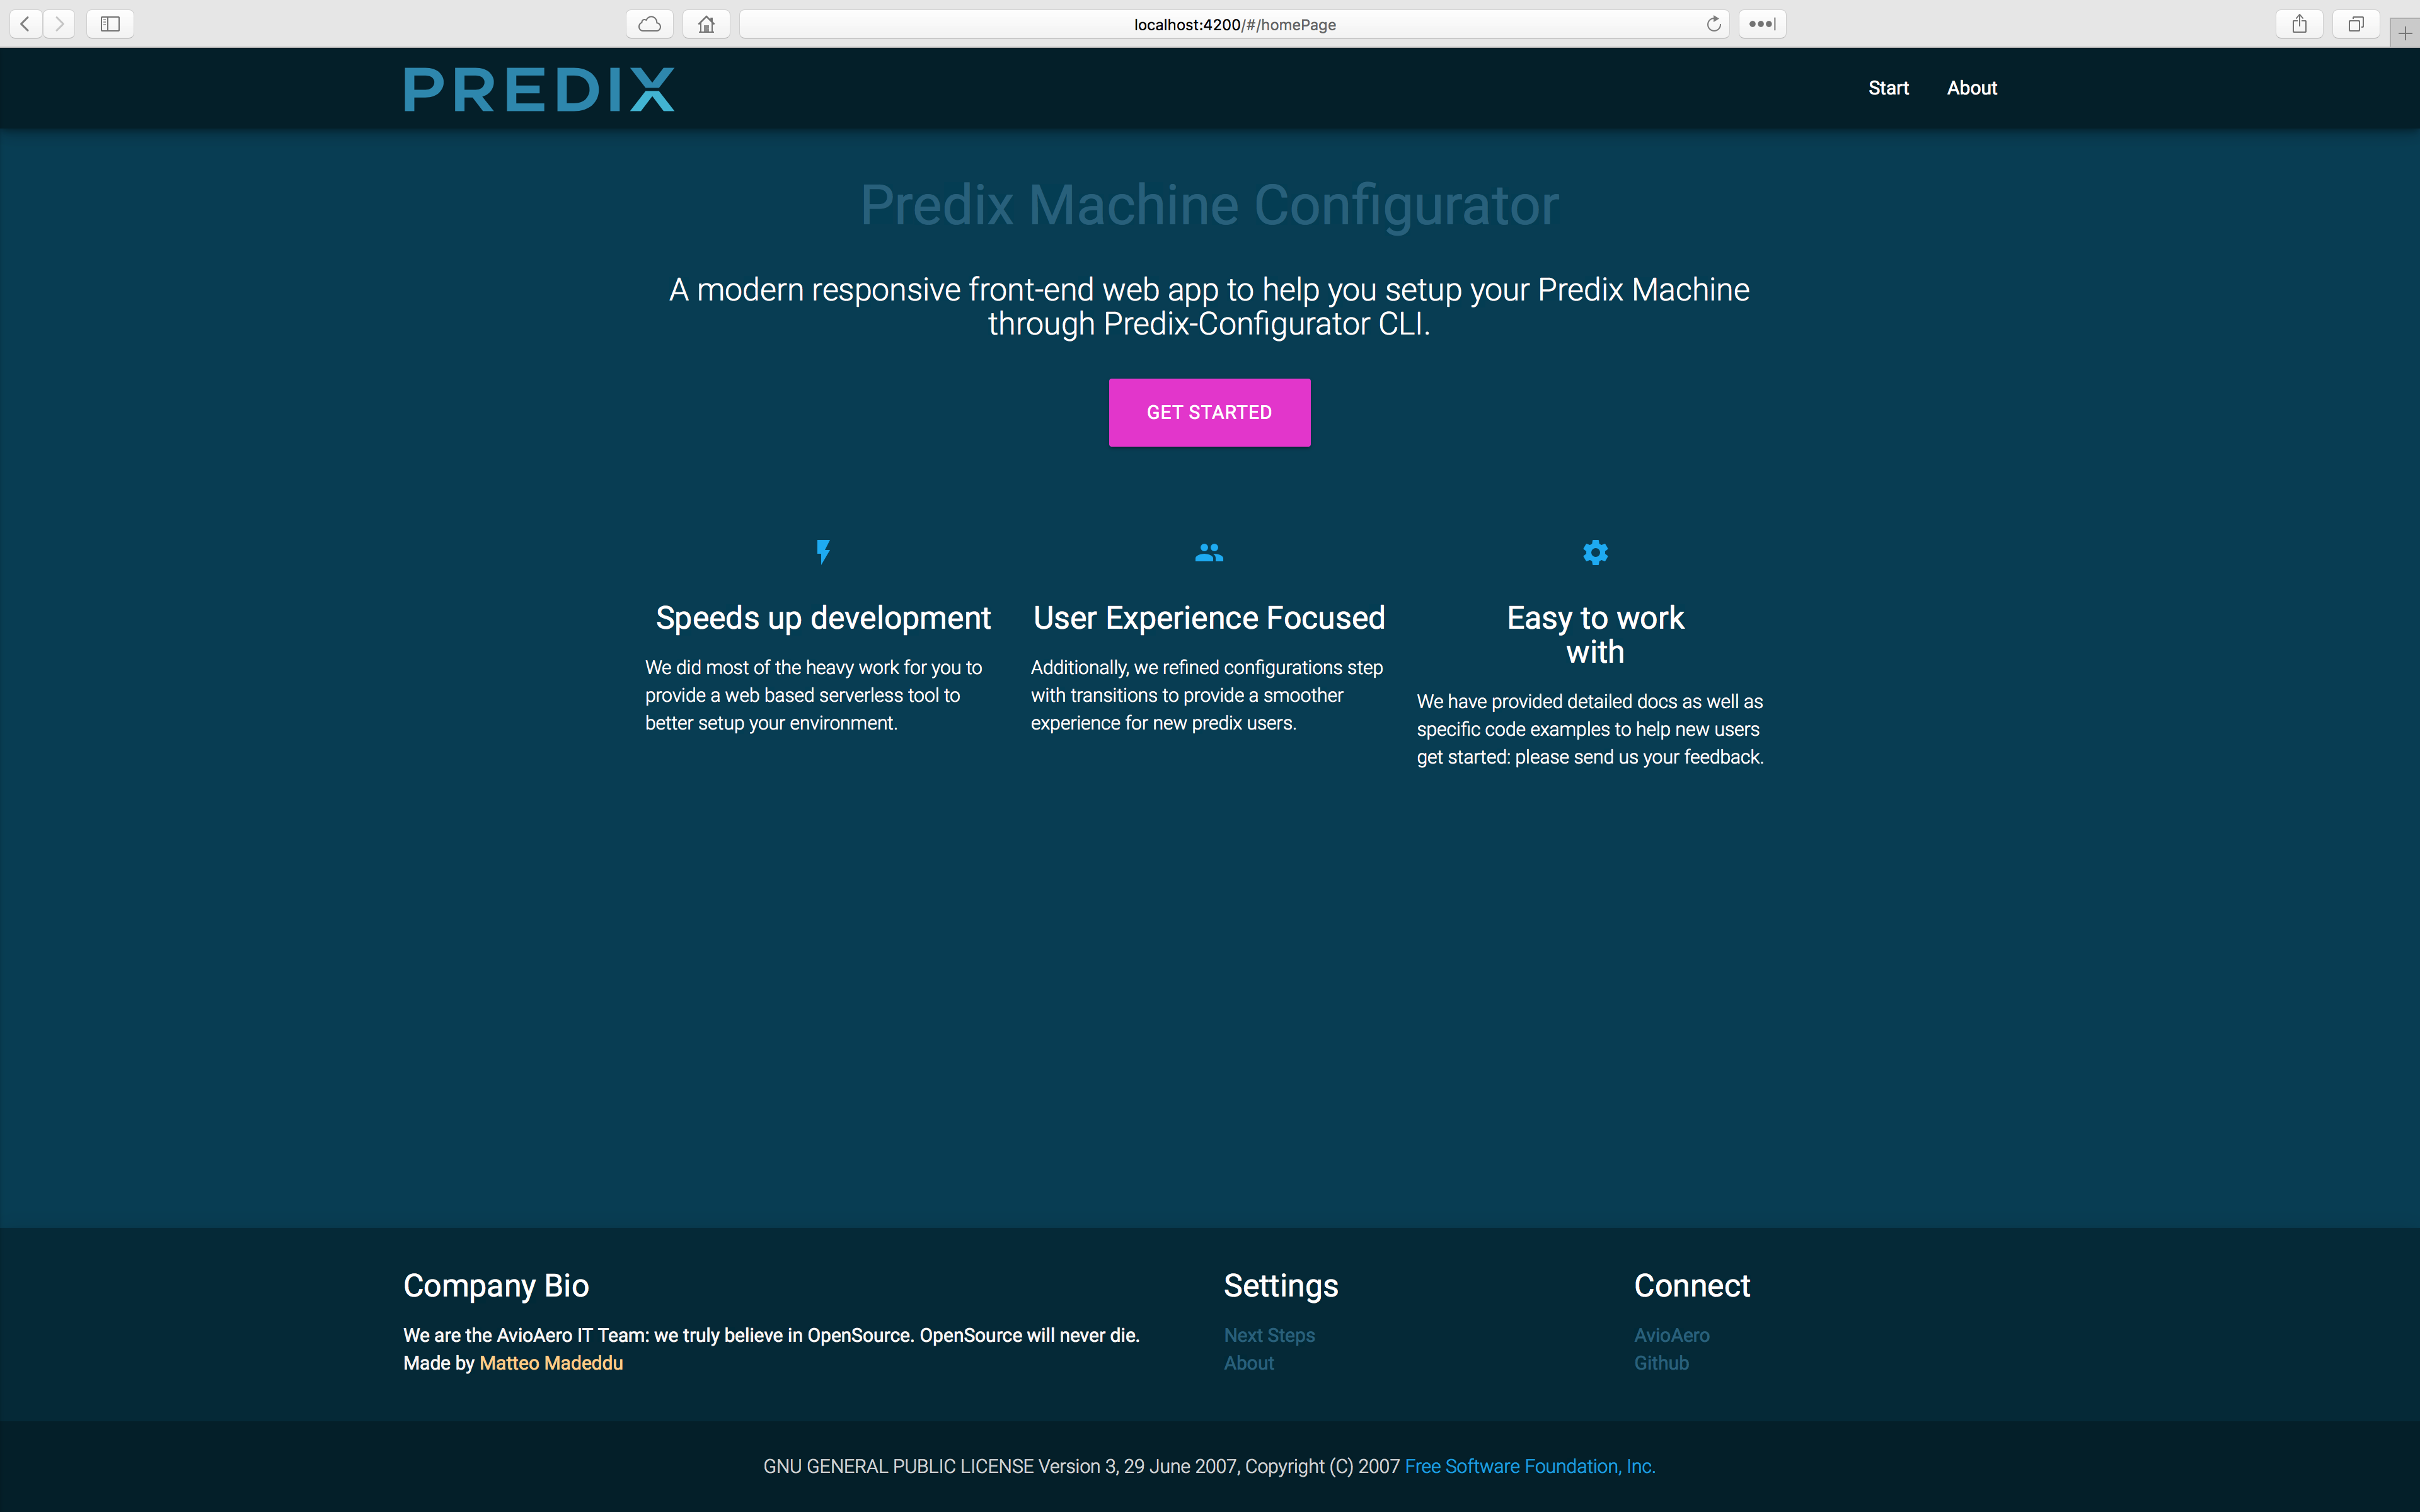The width and height of the screenshot is (2420, 1512).
Task: Open iCloud tabs cloud icon
Action: 650,24
